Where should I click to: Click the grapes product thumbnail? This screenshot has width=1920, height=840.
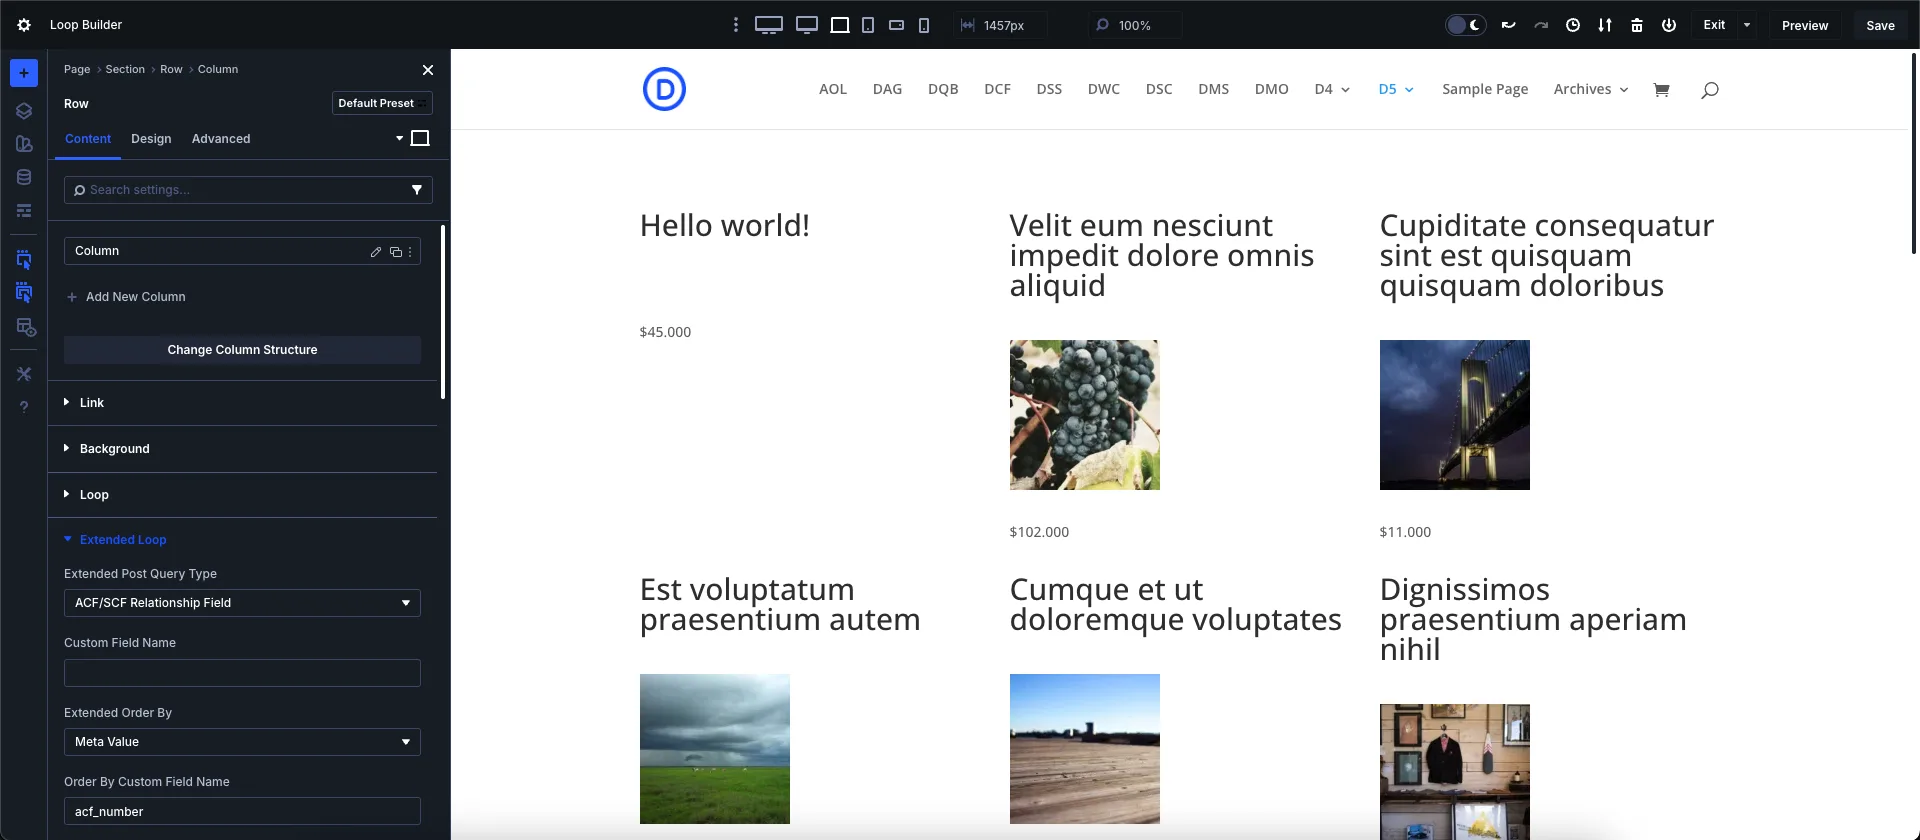pos(1084,415)
